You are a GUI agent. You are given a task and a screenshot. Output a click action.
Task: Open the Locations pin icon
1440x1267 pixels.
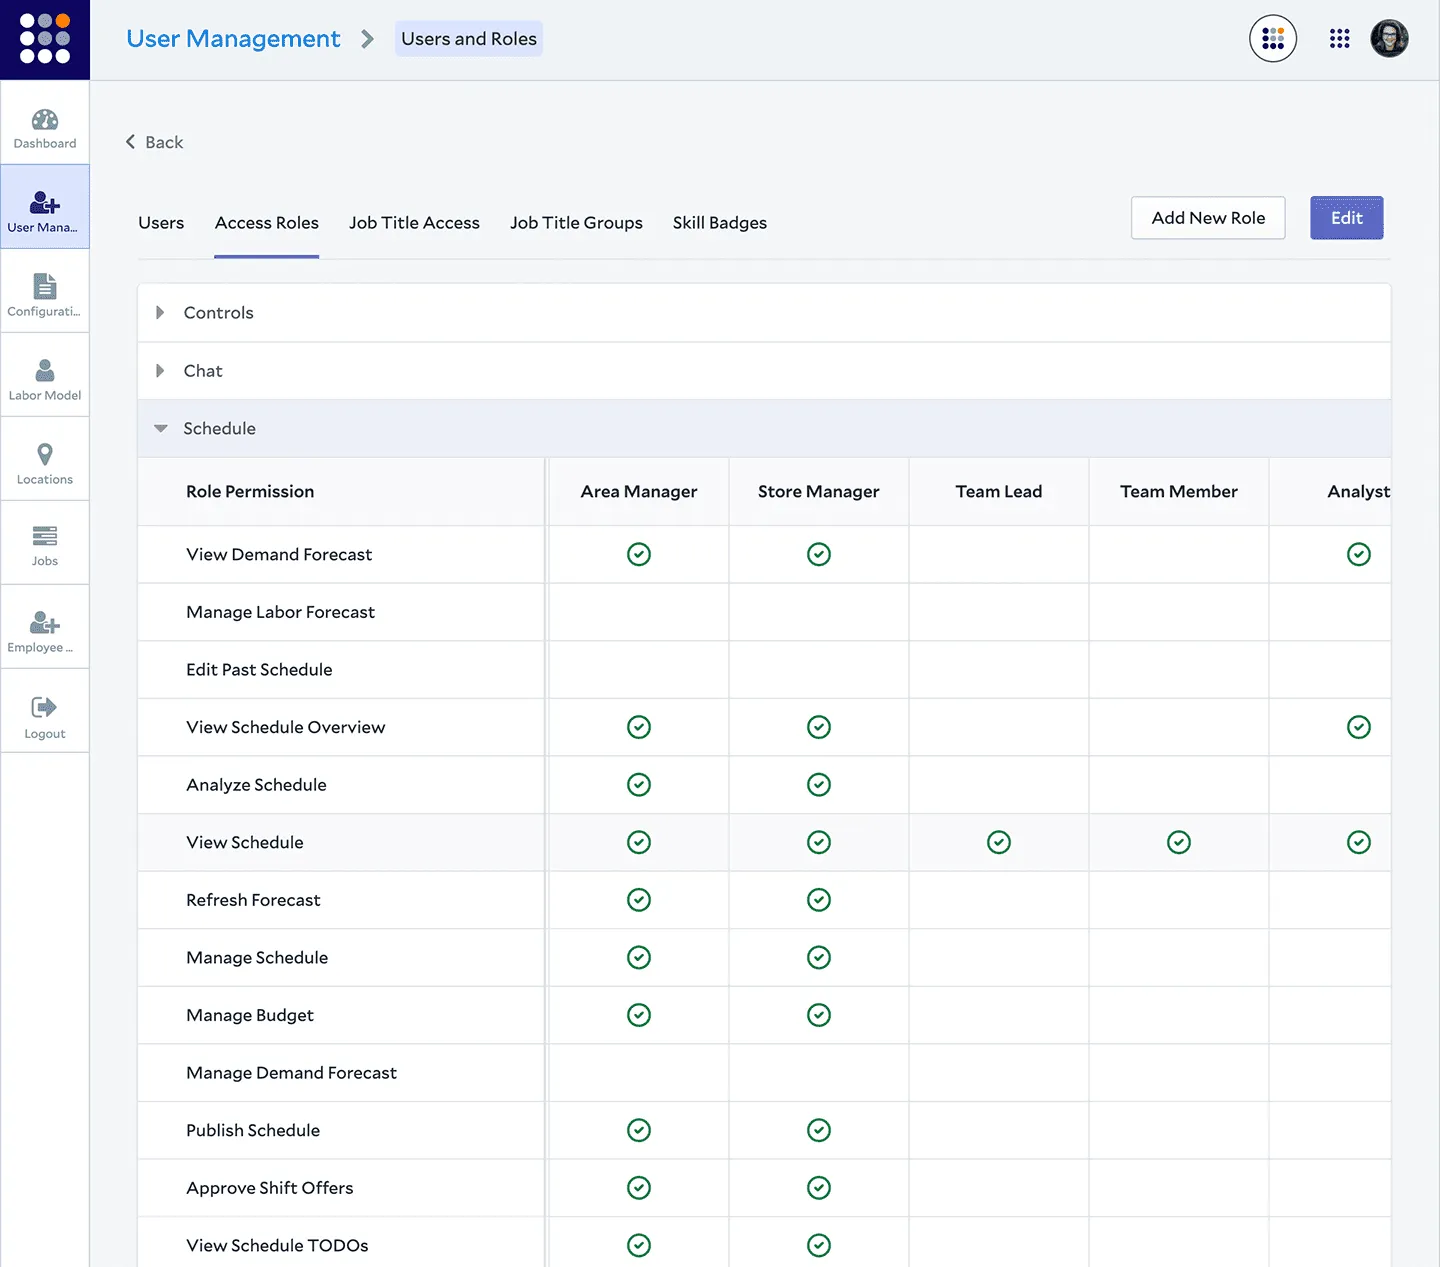(45, 456)
